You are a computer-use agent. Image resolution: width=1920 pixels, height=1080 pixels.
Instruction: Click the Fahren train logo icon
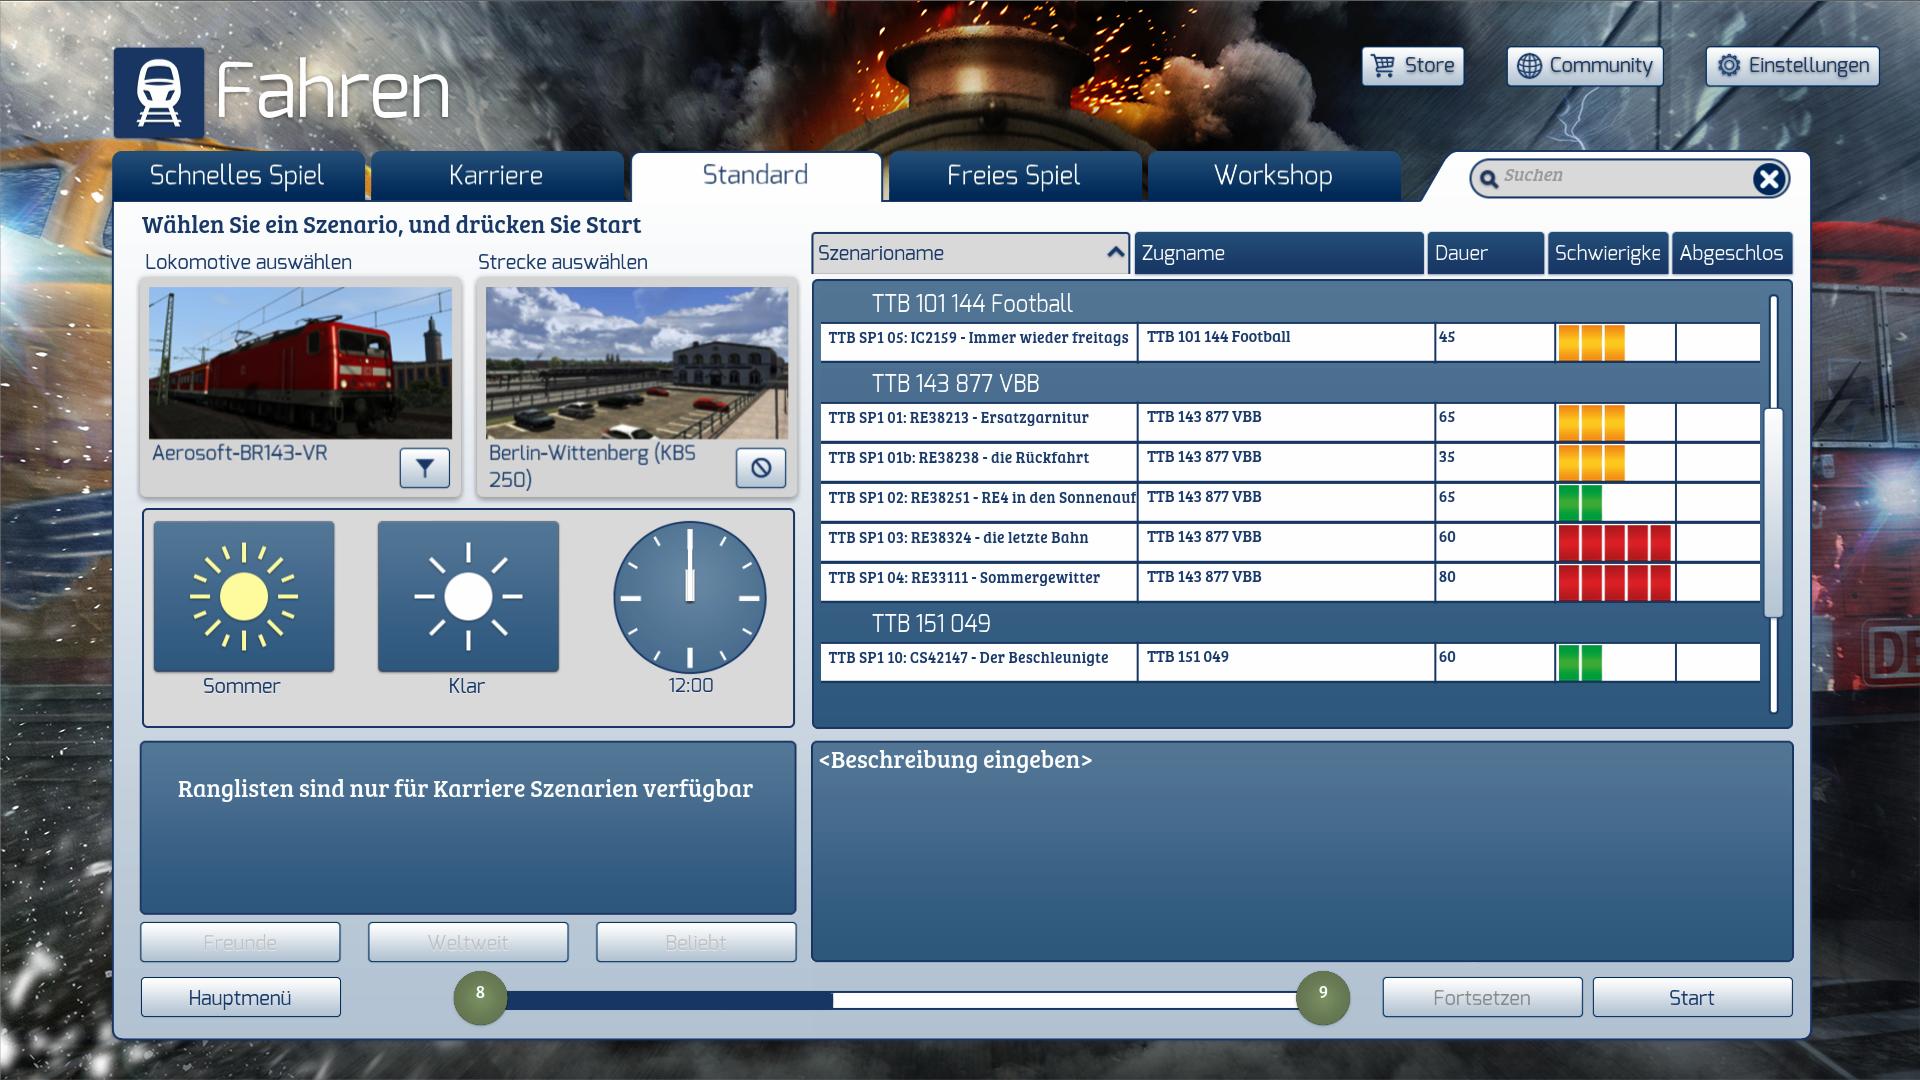pos(159,92)
